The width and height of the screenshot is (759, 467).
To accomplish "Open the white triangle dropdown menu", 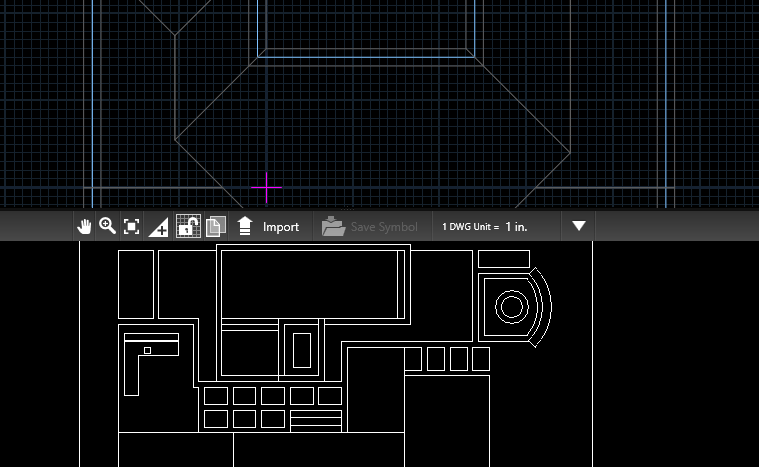I will pyautogui.click(x=578, y=226).
